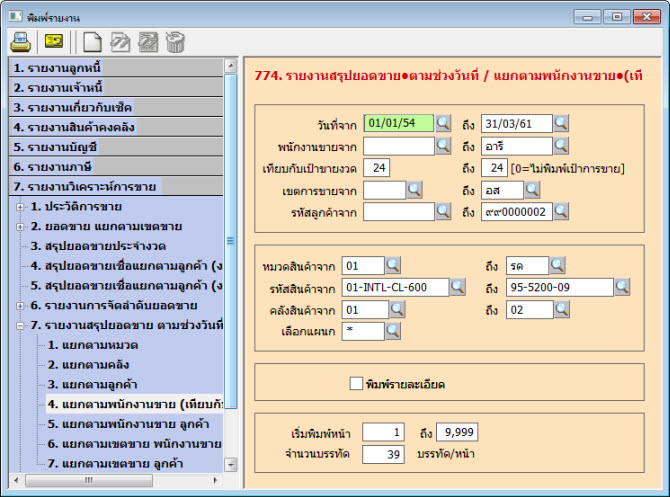Viewport: 670px width, 497px height.
Task: Click the page ถึง field showing 9,999
Action: [457, 432]
